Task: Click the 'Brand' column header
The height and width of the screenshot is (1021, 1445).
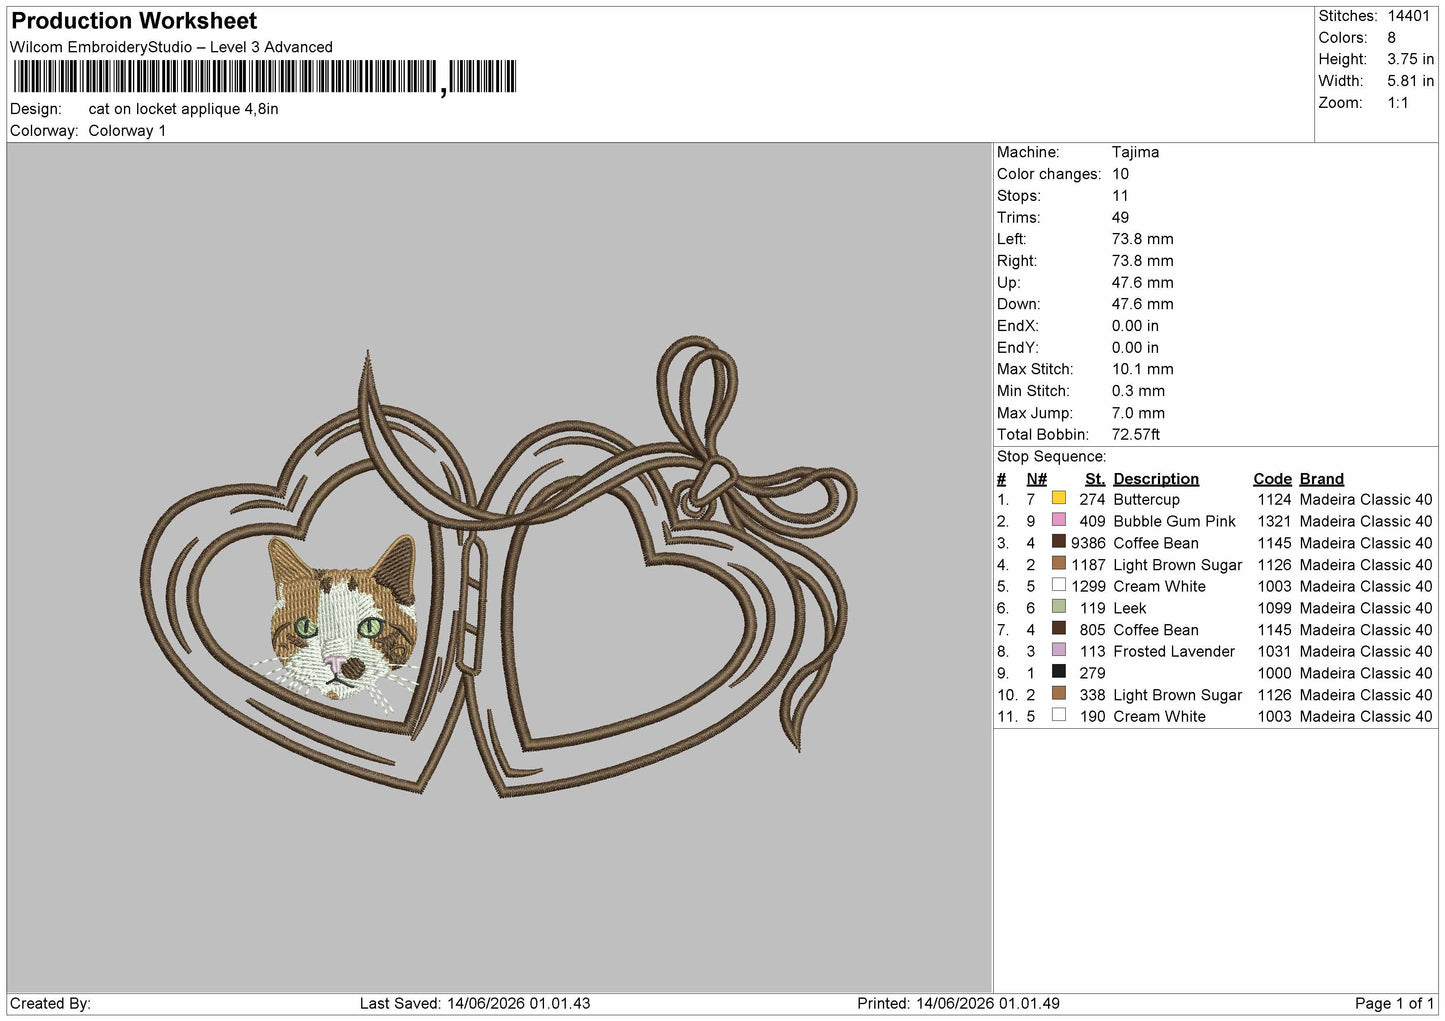Action: tap(1322, 479)
